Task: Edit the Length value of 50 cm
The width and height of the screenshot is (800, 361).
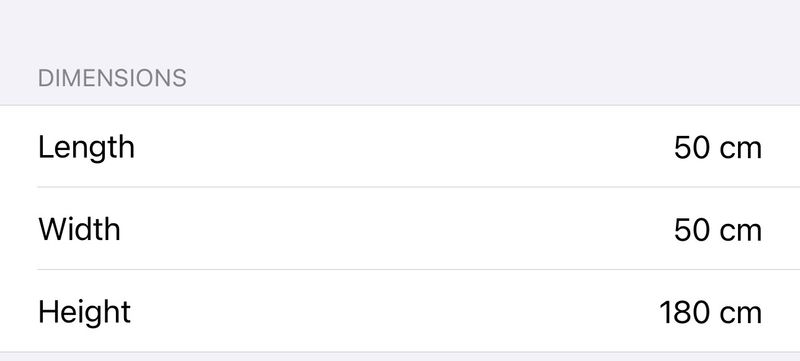Action: pyautogui.click(x=717, y=148)
